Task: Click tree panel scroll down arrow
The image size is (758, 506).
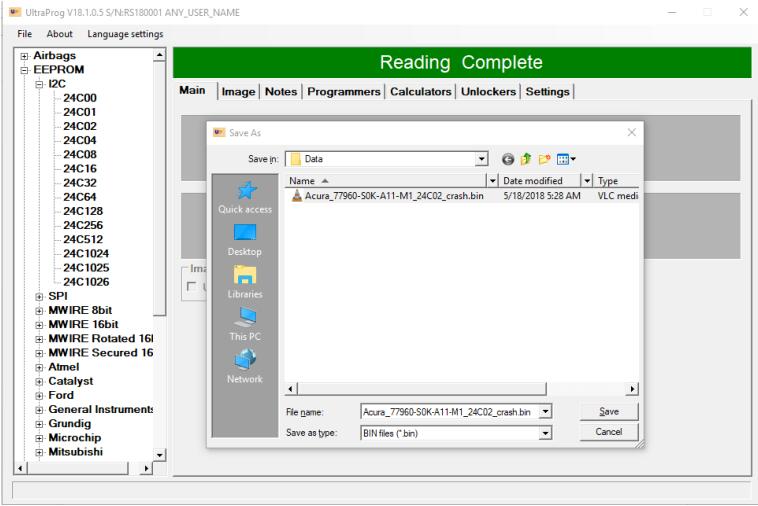Action: [x=160, y=455]
